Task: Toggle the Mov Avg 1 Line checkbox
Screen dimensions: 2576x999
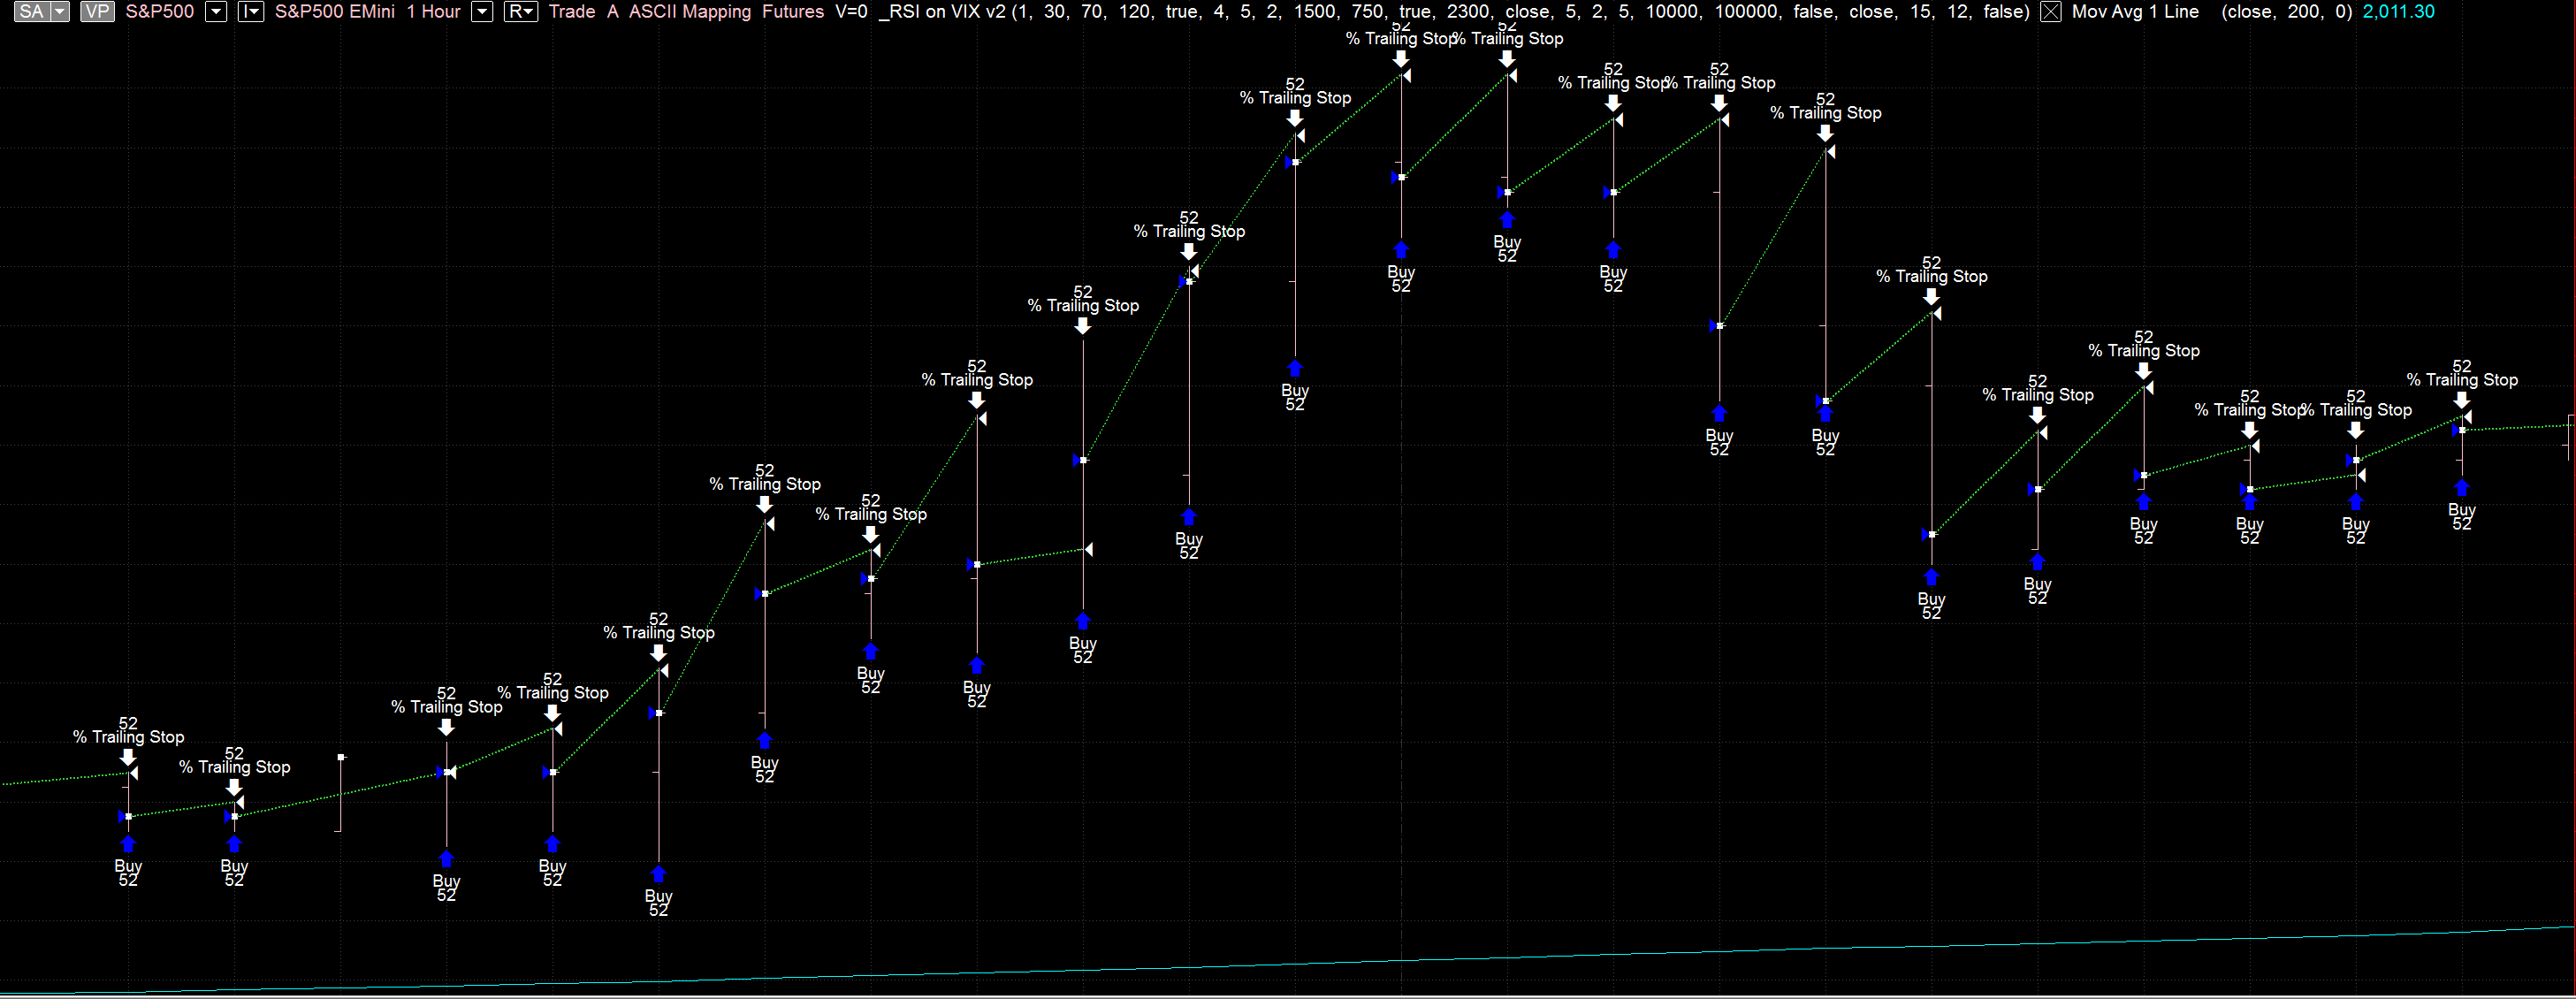Action: click(2050, 12)
